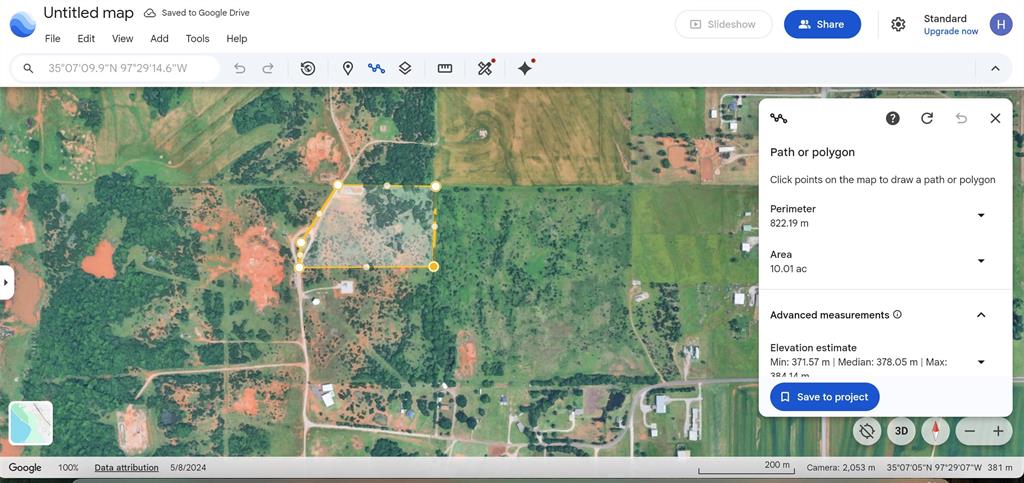1024x483 pixels.
Task: Click the polygon panel path icon
Action: 778,118
